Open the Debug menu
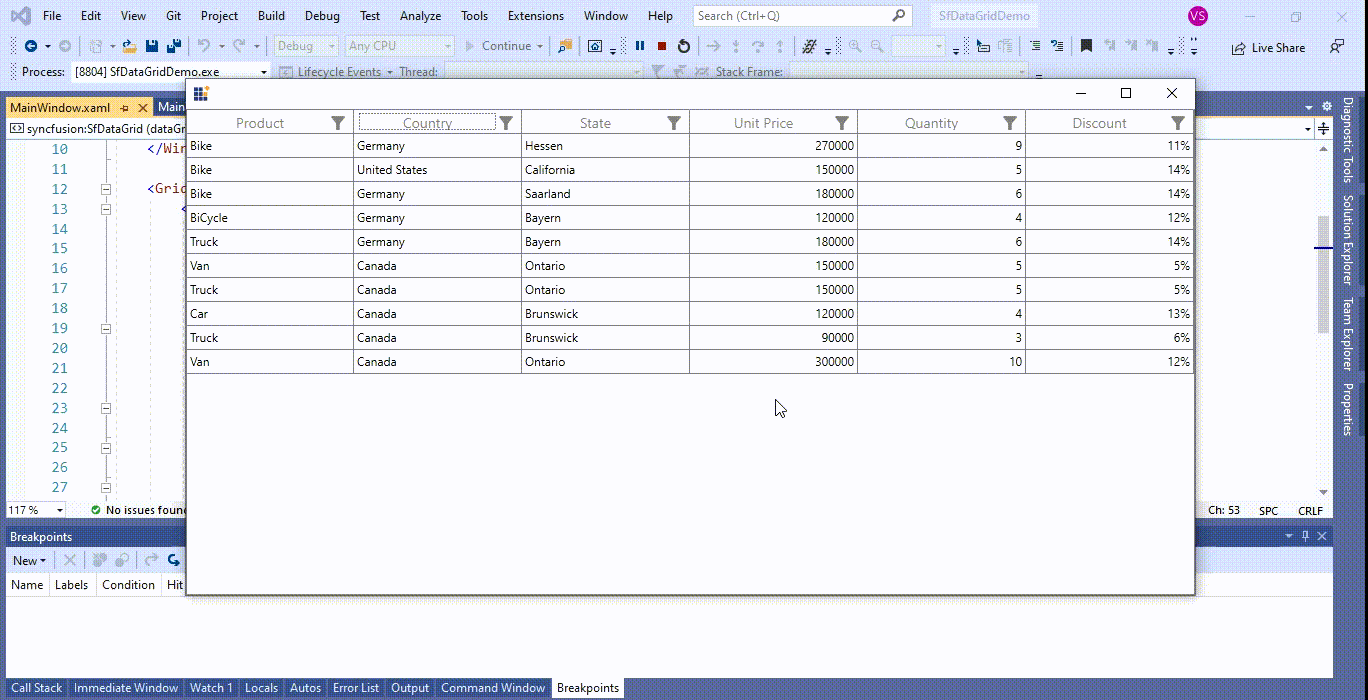 tap(322, 15)
